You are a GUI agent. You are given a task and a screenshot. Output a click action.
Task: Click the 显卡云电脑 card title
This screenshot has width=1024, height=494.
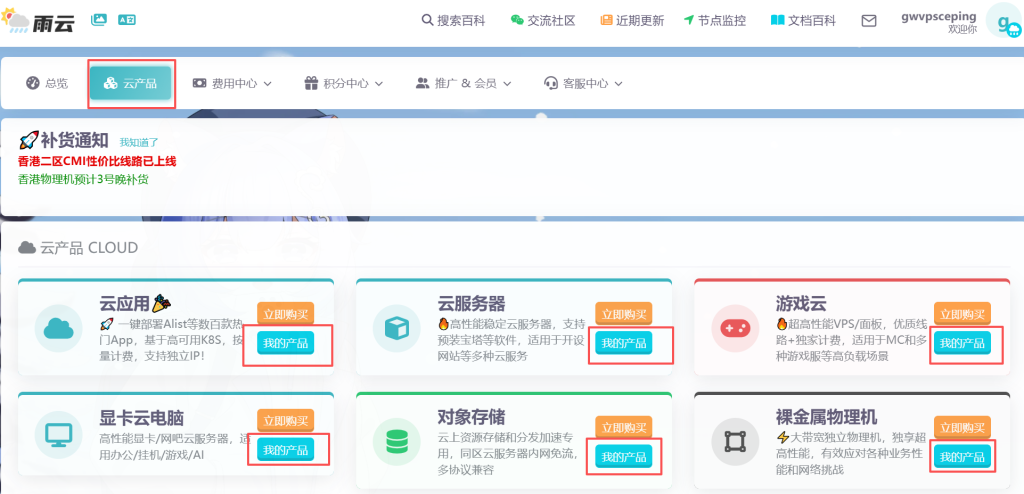(x=142, y=418)
